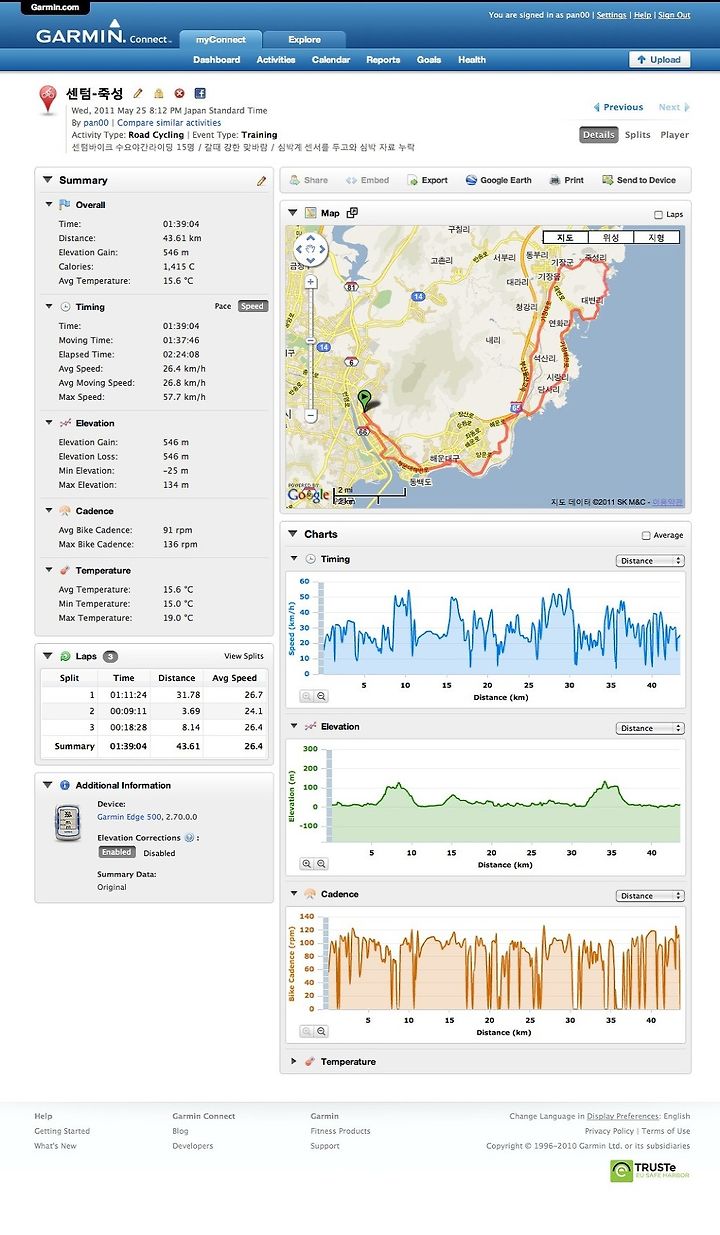Click the map pan control wheel
Screen dimensions: 720x1235
(x=311, y=248)
